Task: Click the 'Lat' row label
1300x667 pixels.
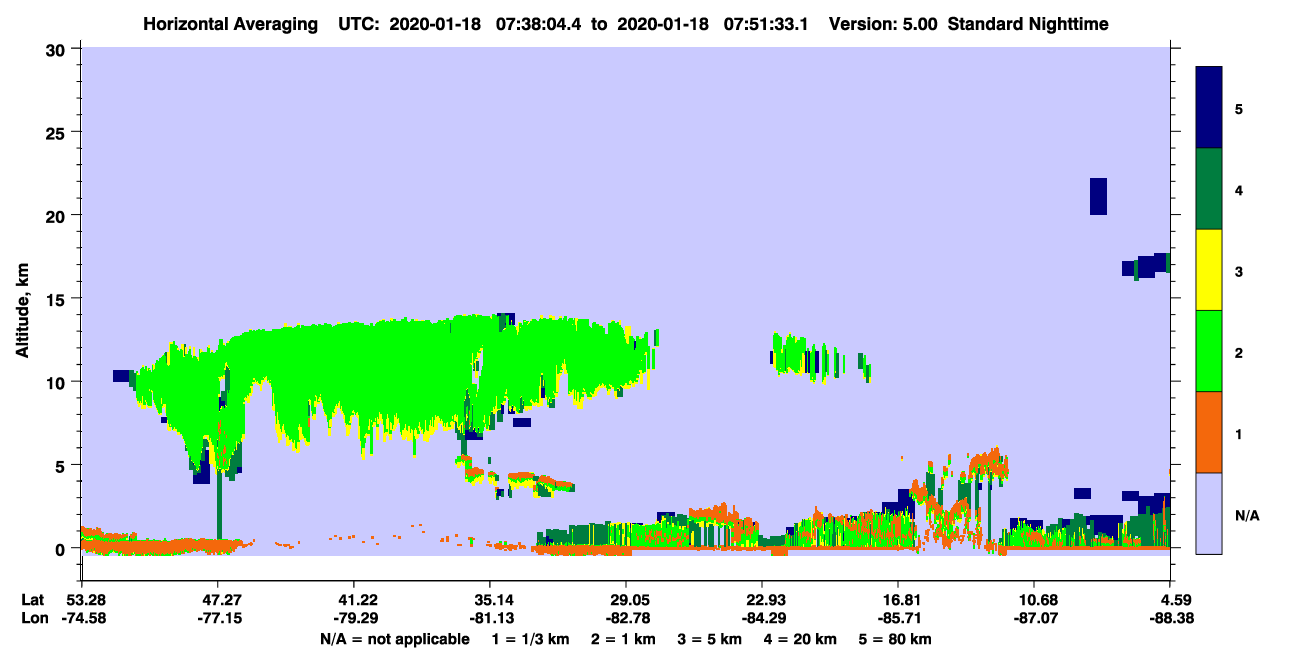Action: pyautogui.click(x=33, y=600)
